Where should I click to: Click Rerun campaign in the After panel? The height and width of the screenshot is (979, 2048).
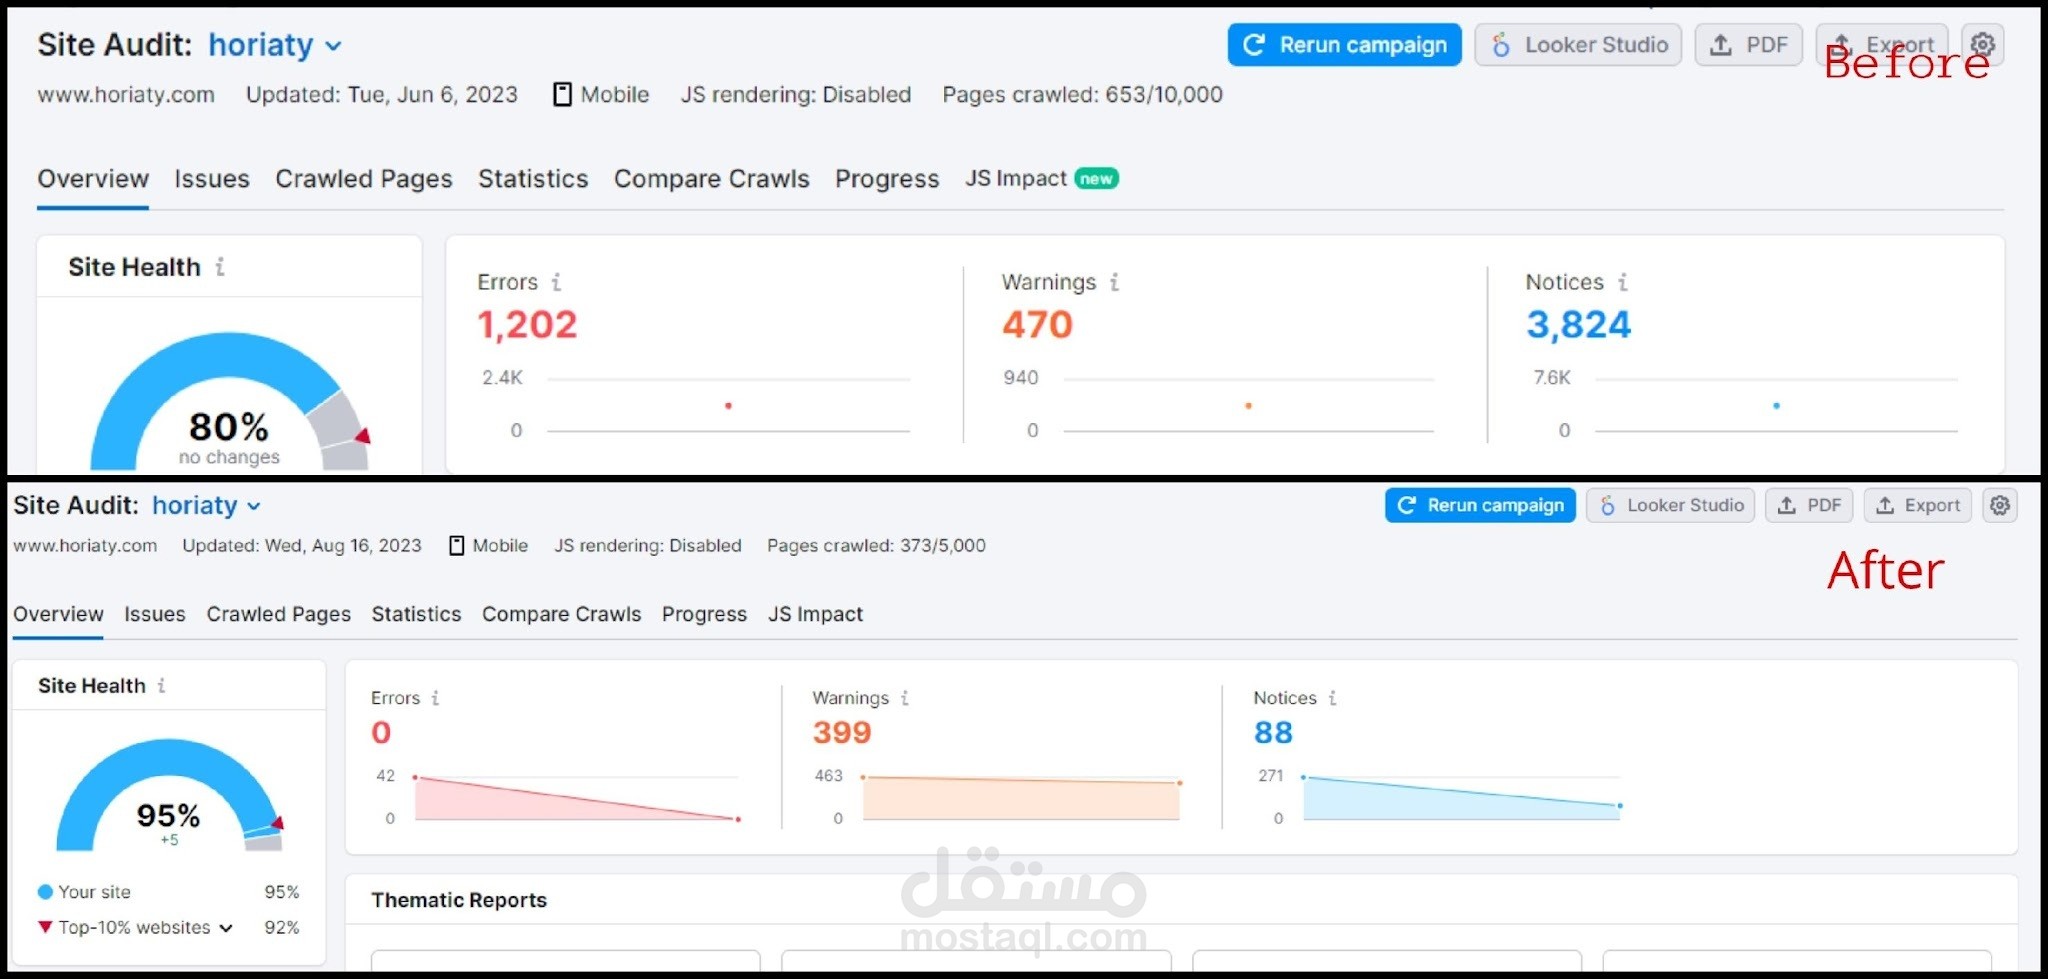1480,505
